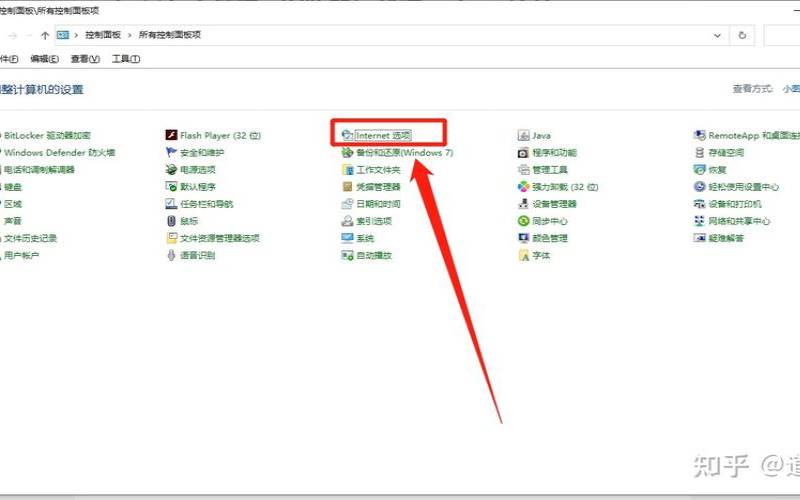Open the 系统 monitor icon
The height and width of the screenshot is (500, 800).
tap(347, 238)
